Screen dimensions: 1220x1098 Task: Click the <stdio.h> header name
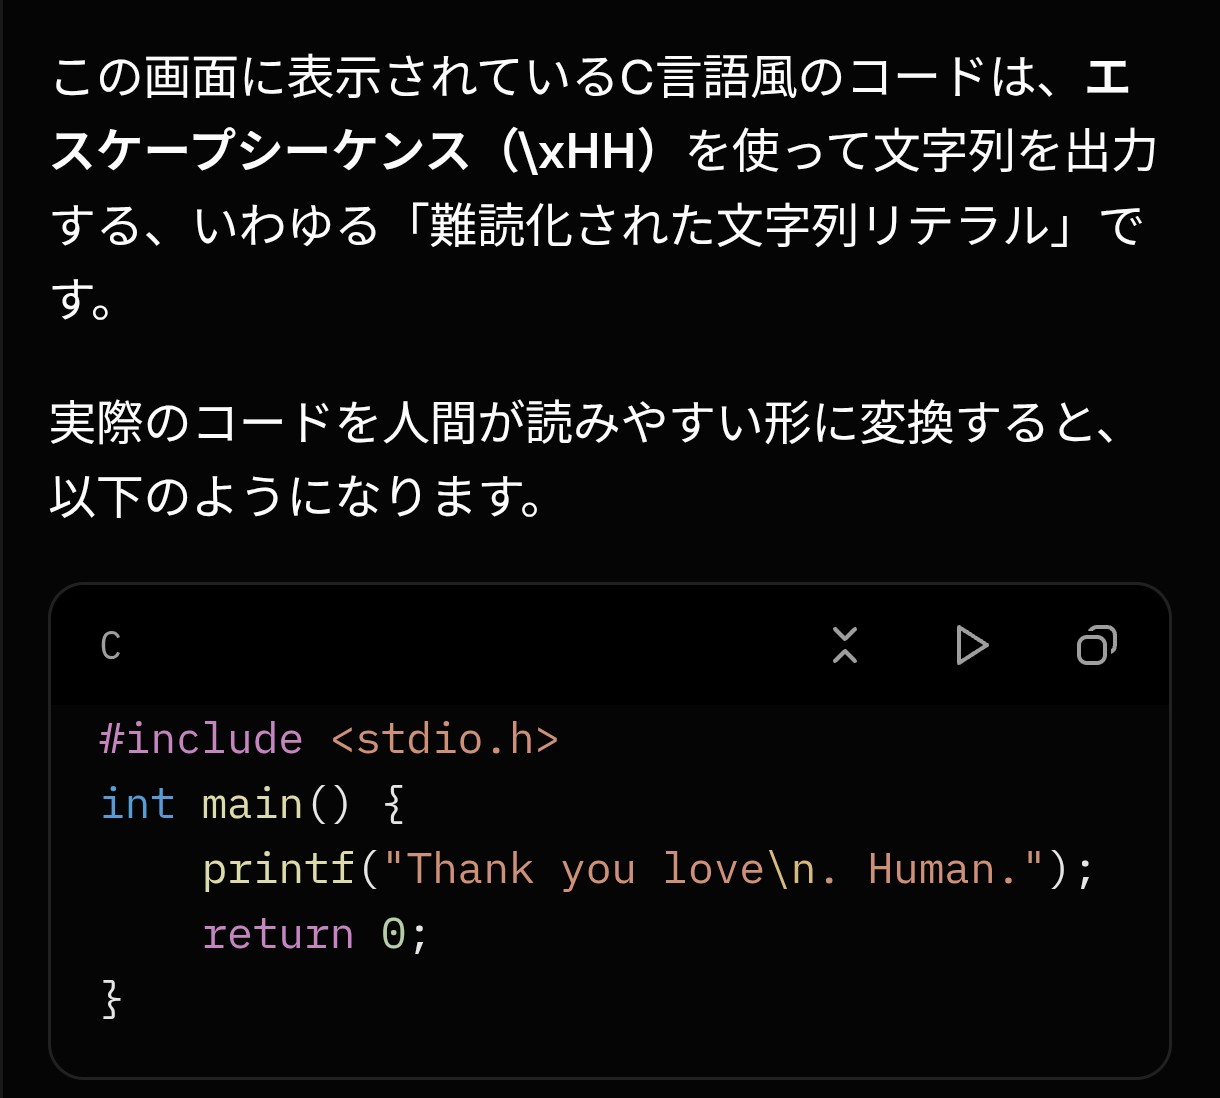444,740
